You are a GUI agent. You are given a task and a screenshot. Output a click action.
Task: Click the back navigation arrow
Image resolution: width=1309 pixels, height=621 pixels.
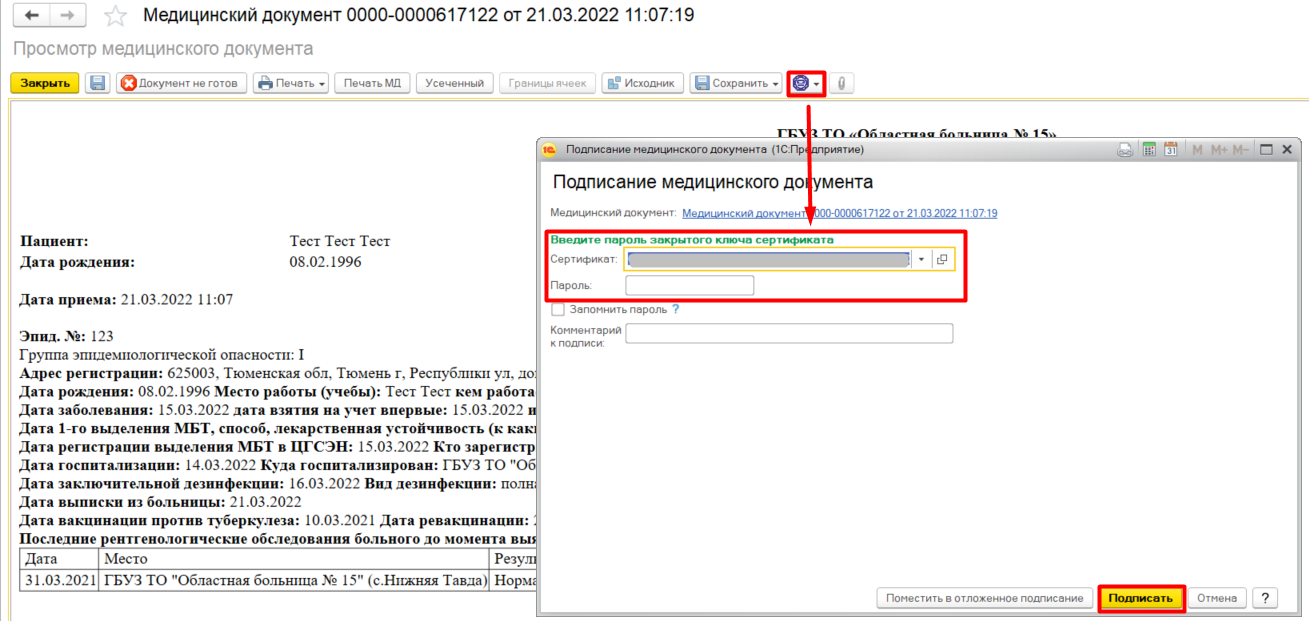(32, 16)
